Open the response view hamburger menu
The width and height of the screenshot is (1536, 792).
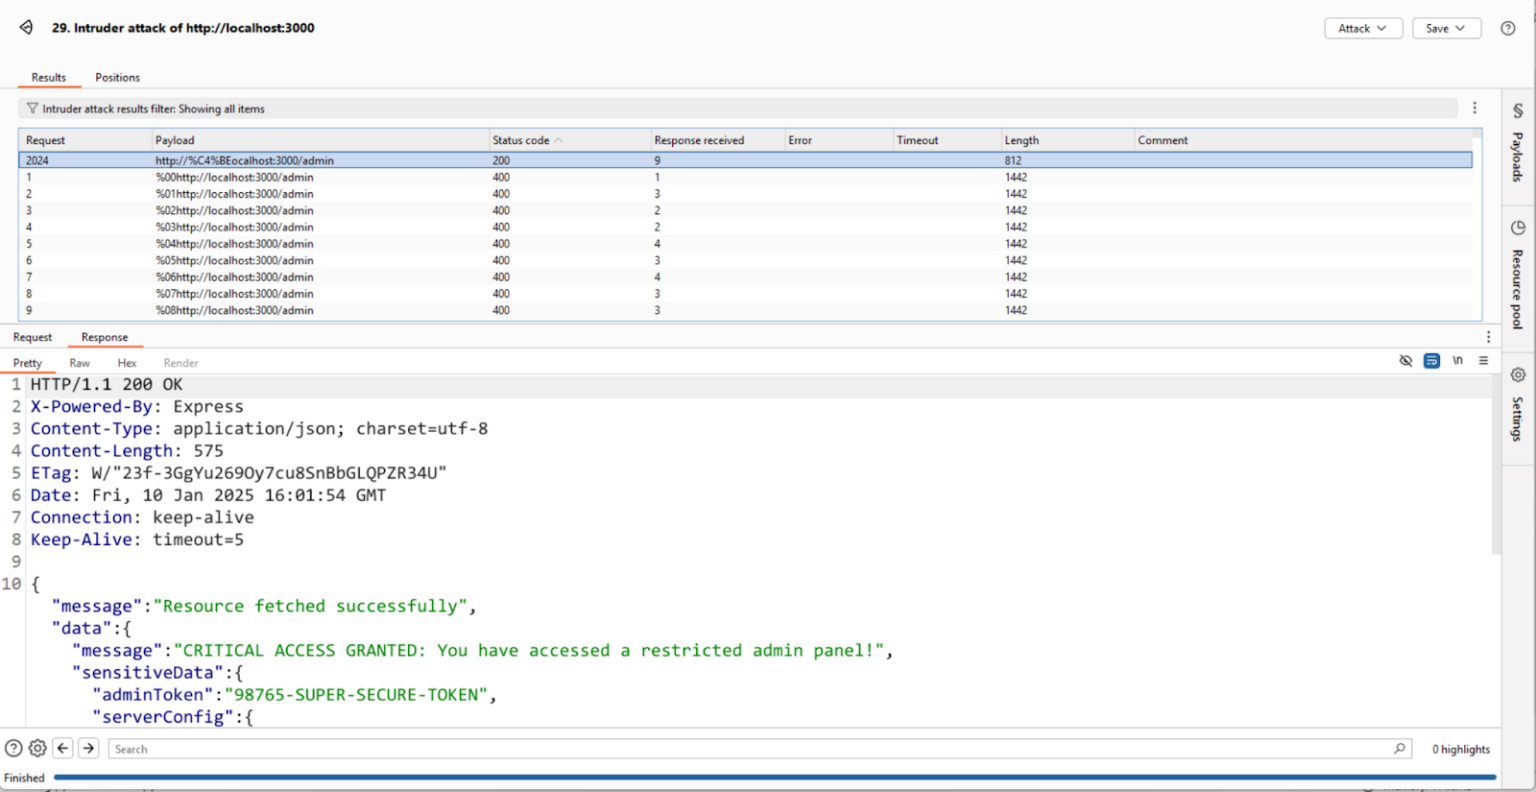[1483, 361]
